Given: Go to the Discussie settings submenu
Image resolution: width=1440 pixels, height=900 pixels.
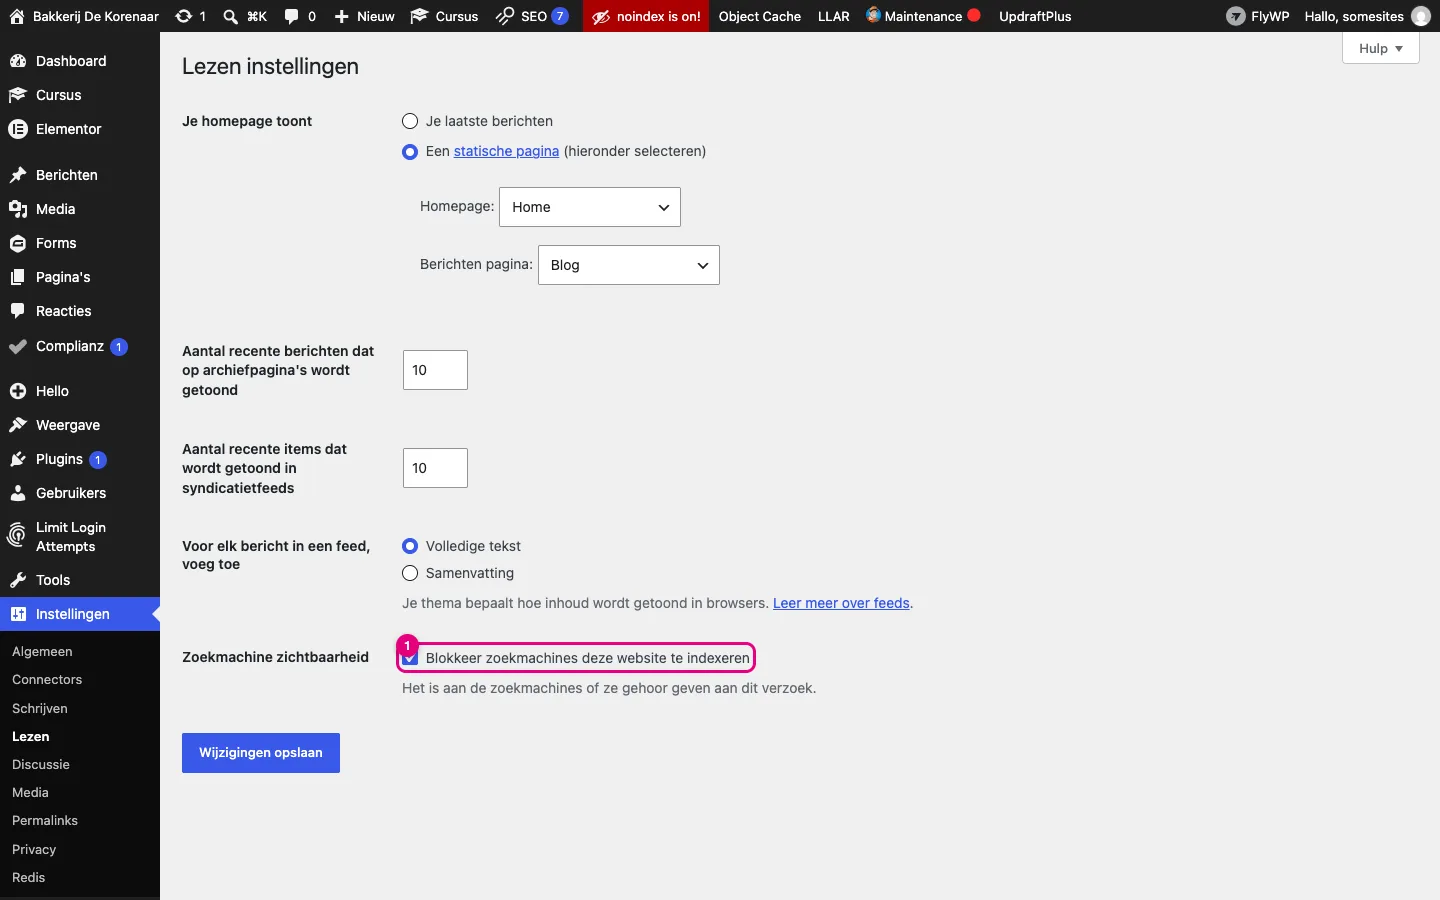Looking at the screenshot, I should 41,764.
